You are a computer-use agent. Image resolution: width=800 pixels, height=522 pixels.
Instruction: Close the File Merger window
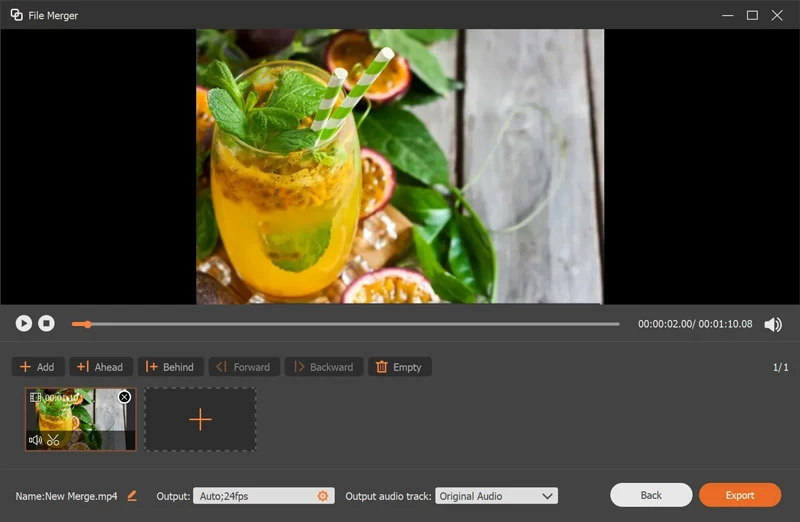click(x=777, y=15)
